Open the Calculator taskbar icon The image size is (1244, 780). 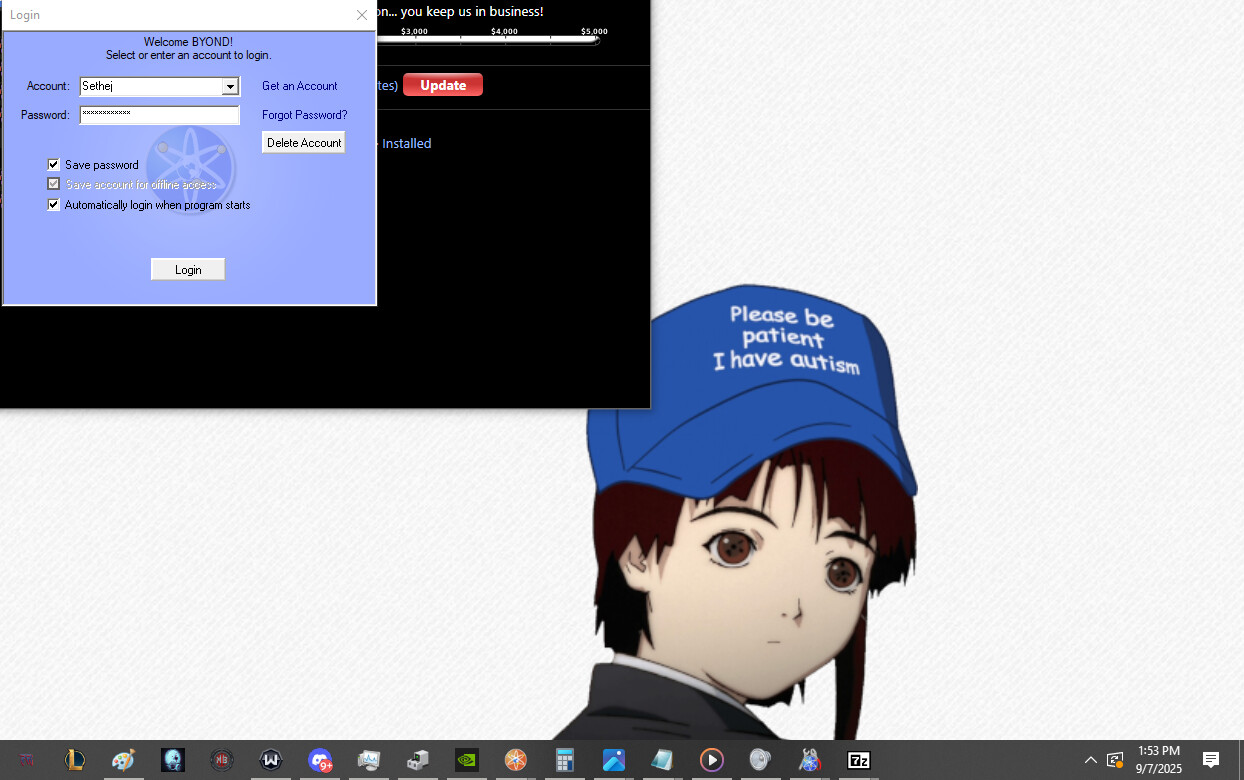tap(565, 760)
